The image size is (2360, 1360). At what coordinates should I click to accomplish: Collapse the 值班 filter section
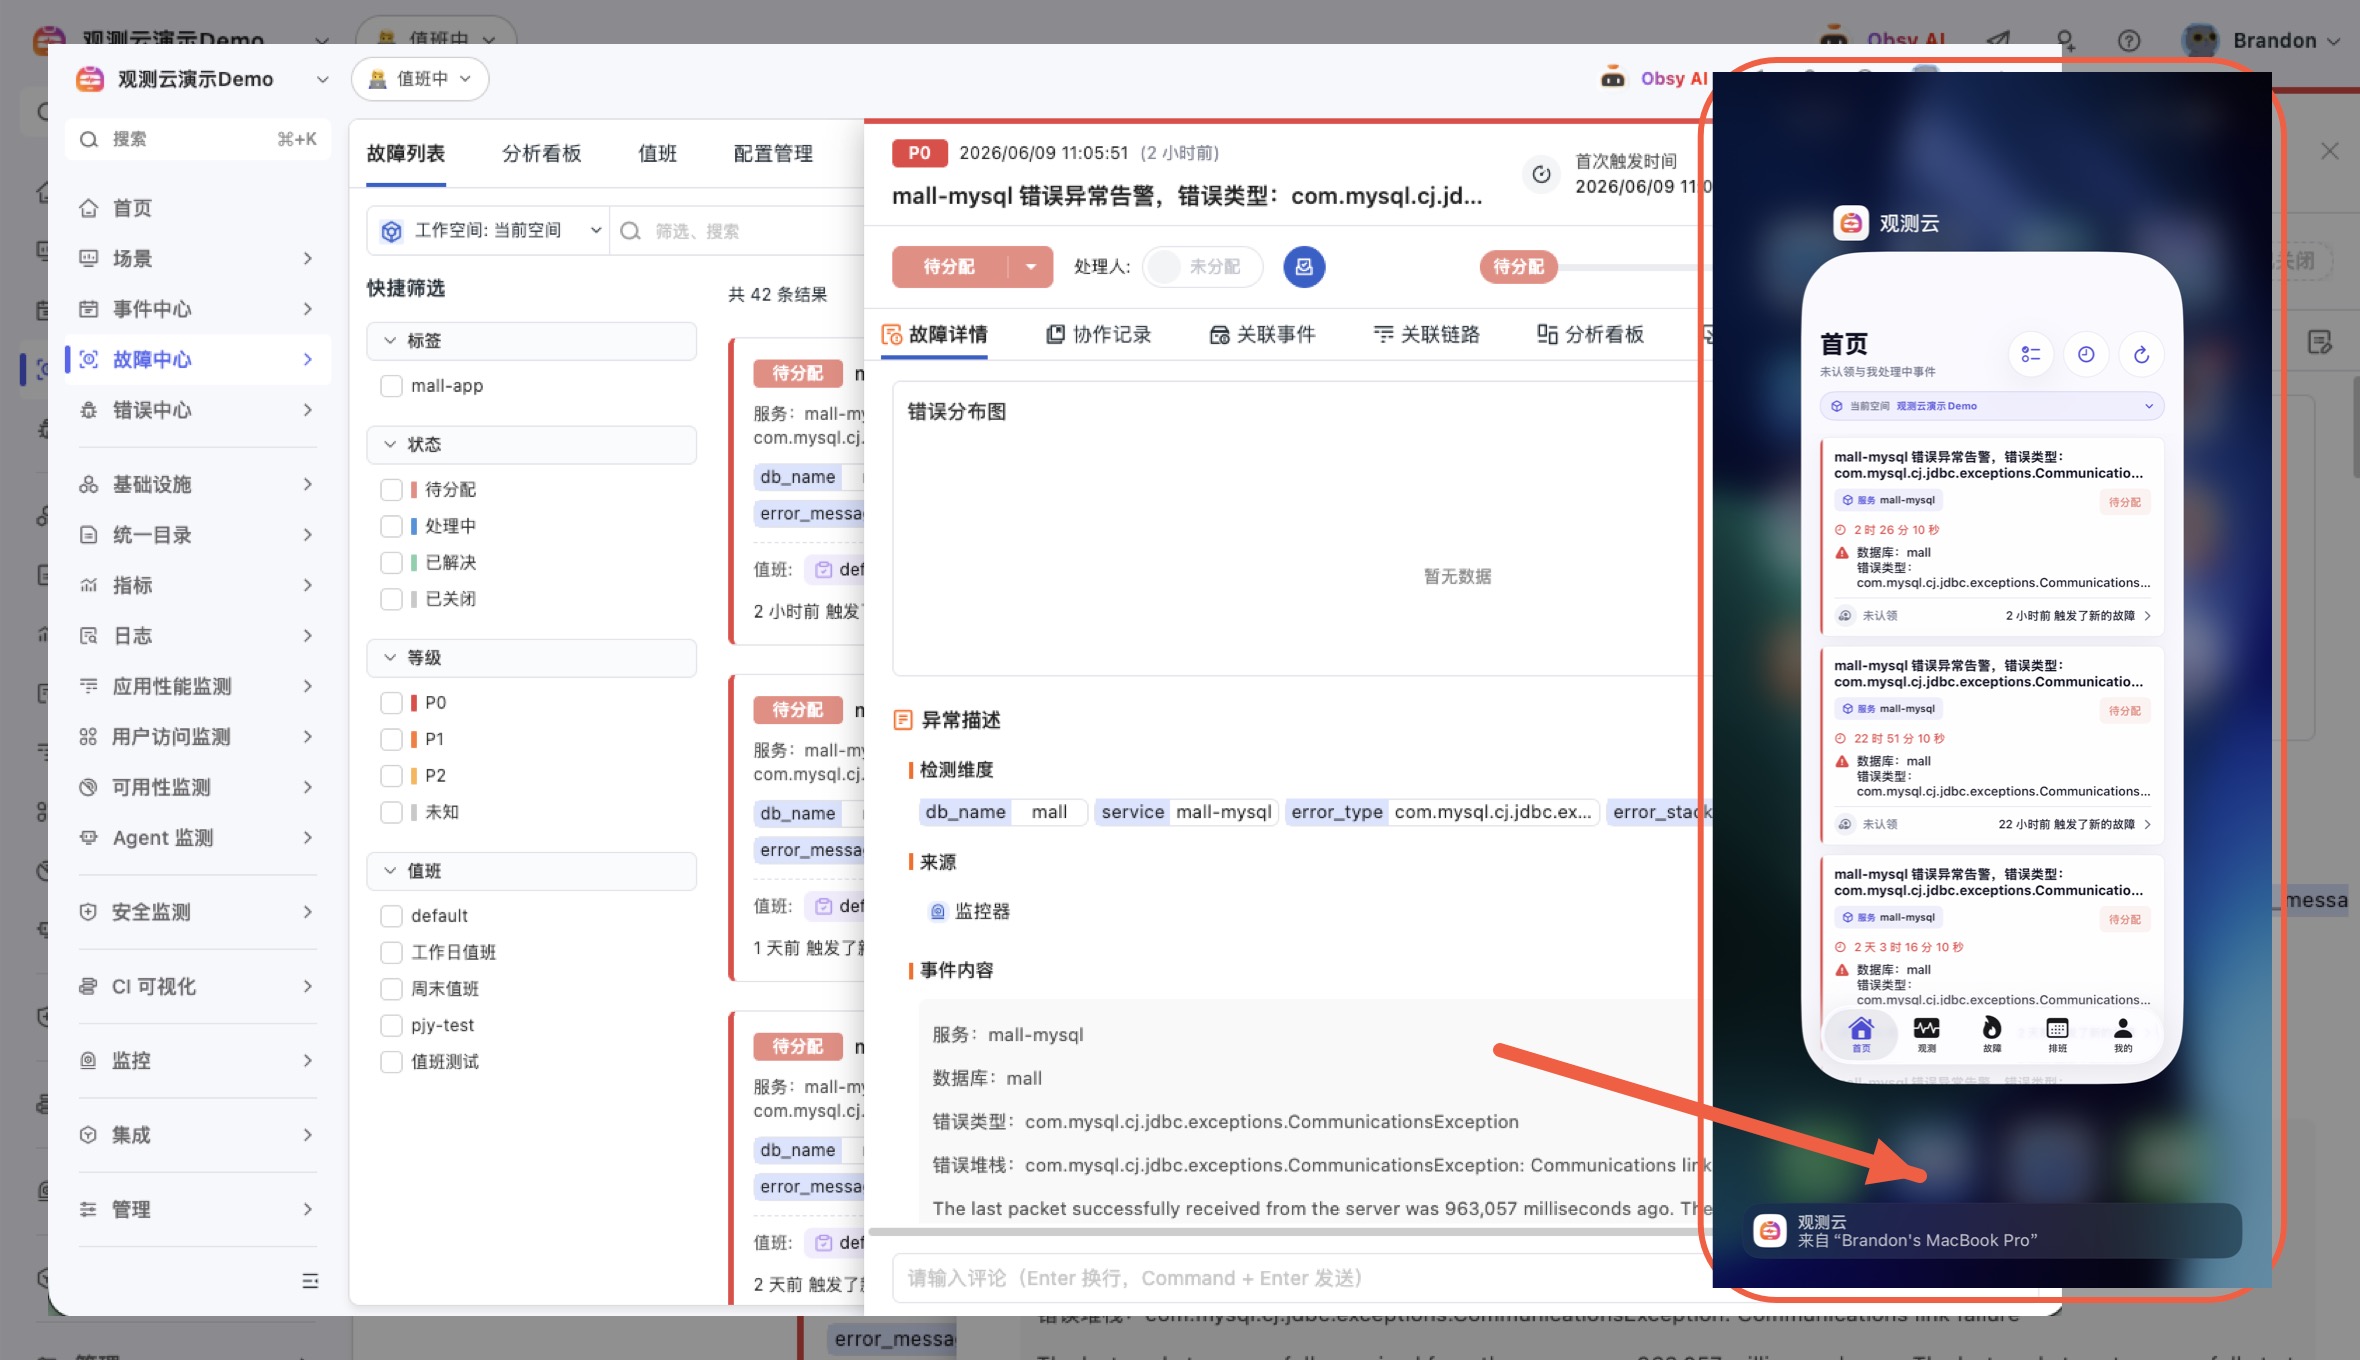(531, 871)
